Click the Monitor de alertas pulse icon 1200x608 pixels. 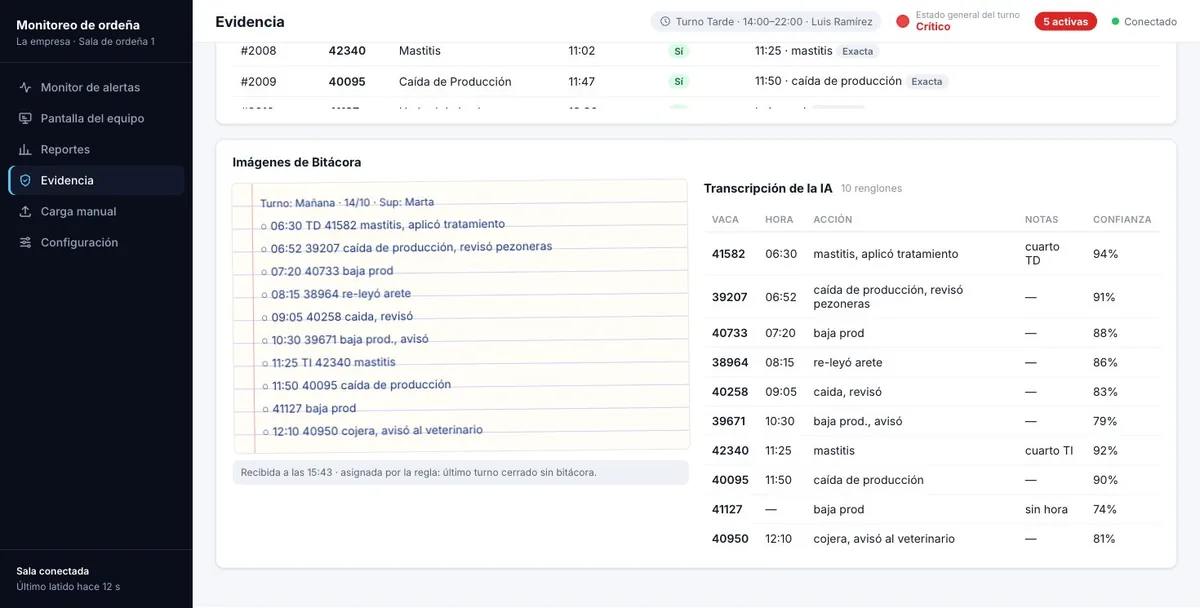pyautogui.click(x=26, y=88)
